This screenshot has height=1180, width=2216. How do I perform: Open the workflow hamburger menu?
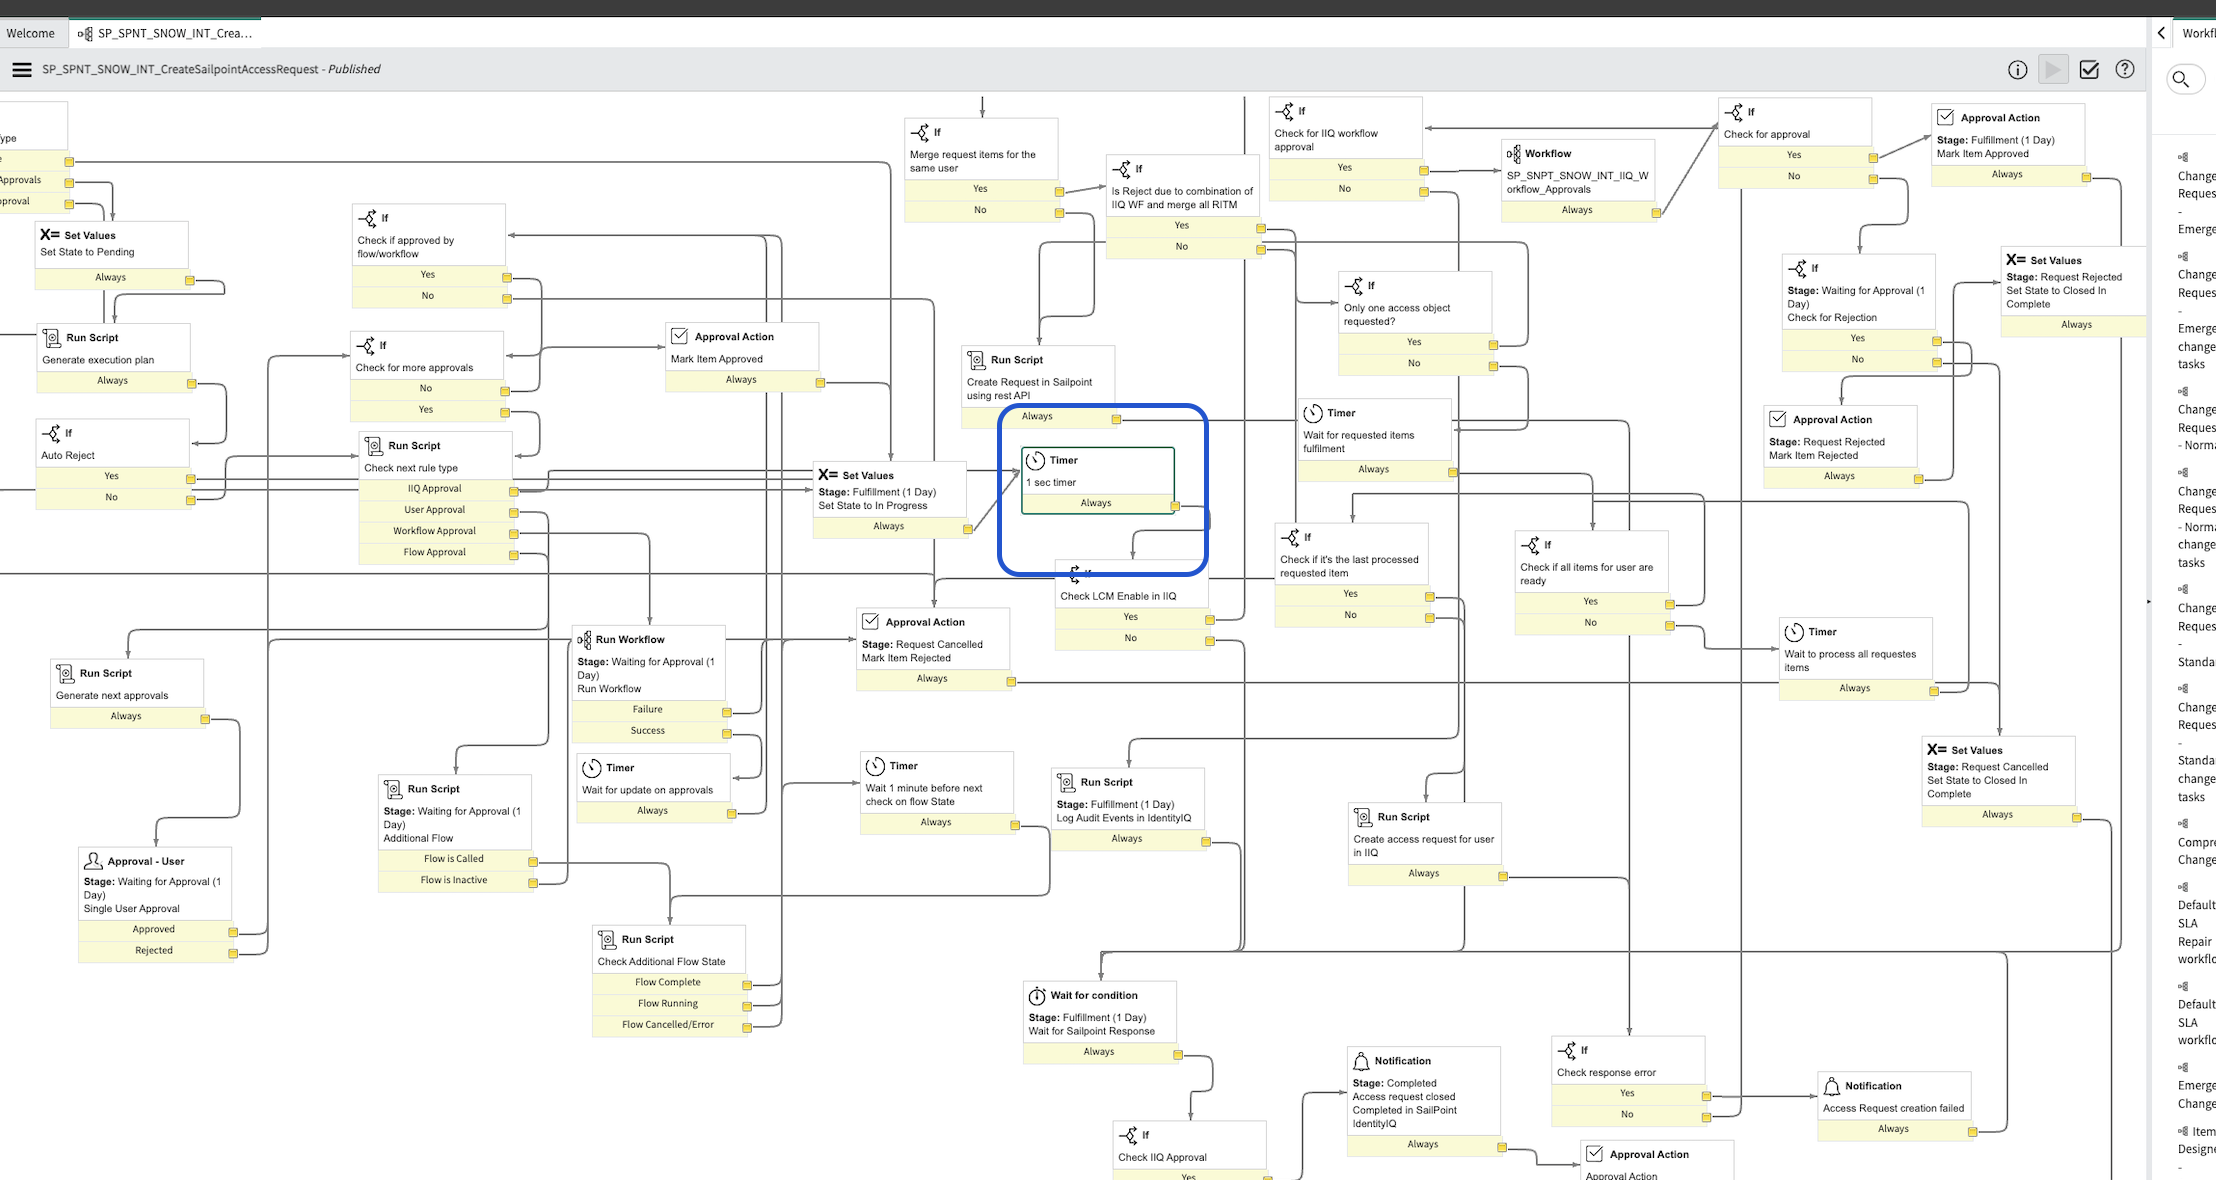click(x=21, y=70)
